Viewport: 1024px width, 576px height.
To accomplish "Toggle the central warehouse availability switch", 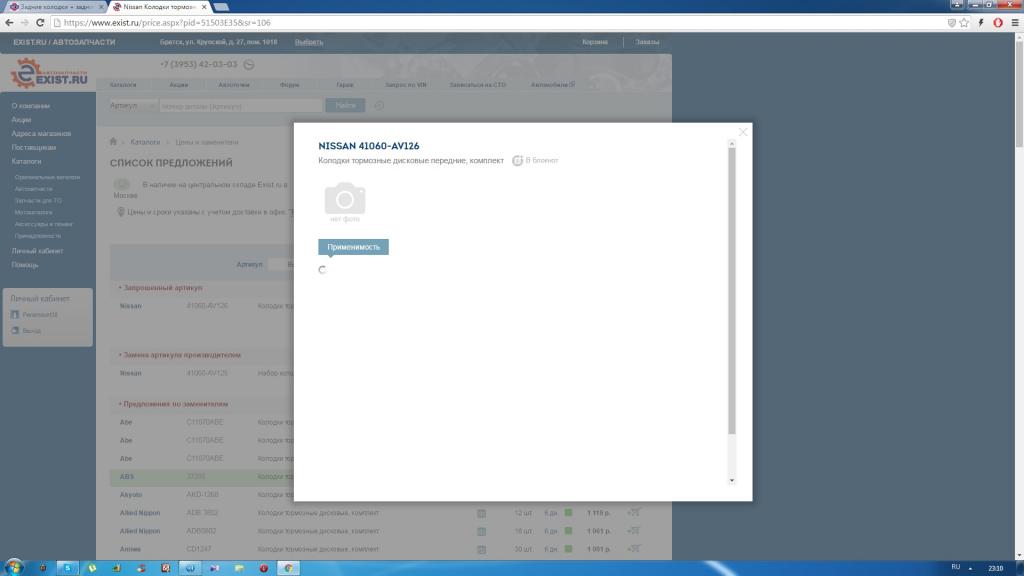I will [x=122, y=185].
